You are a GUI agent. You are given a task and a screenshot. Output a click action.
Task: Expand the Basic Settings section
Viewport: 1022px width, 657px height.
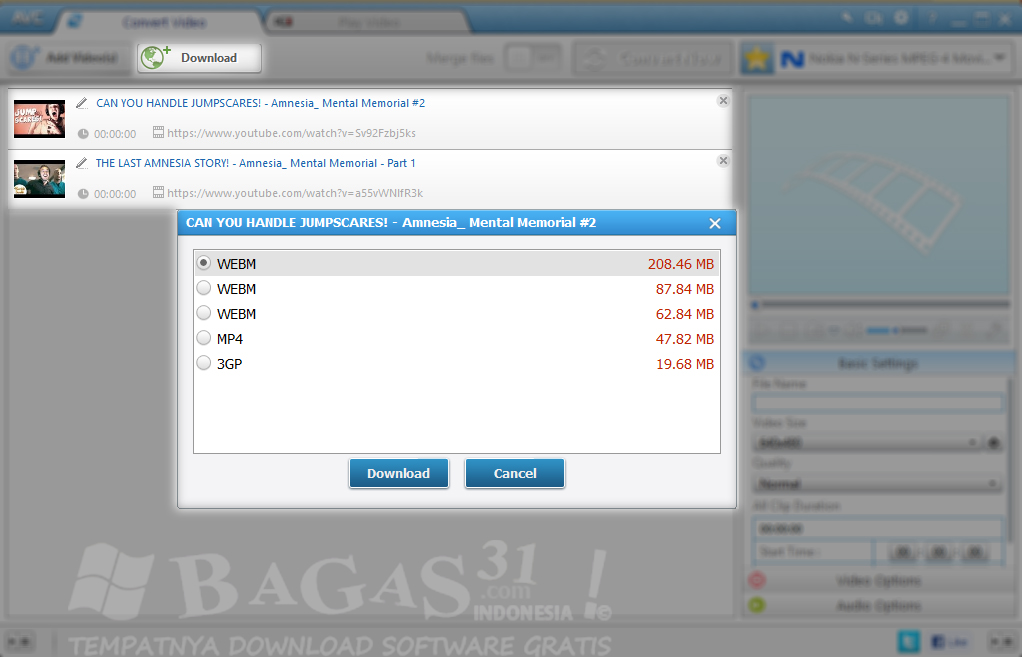pos(878,363)
